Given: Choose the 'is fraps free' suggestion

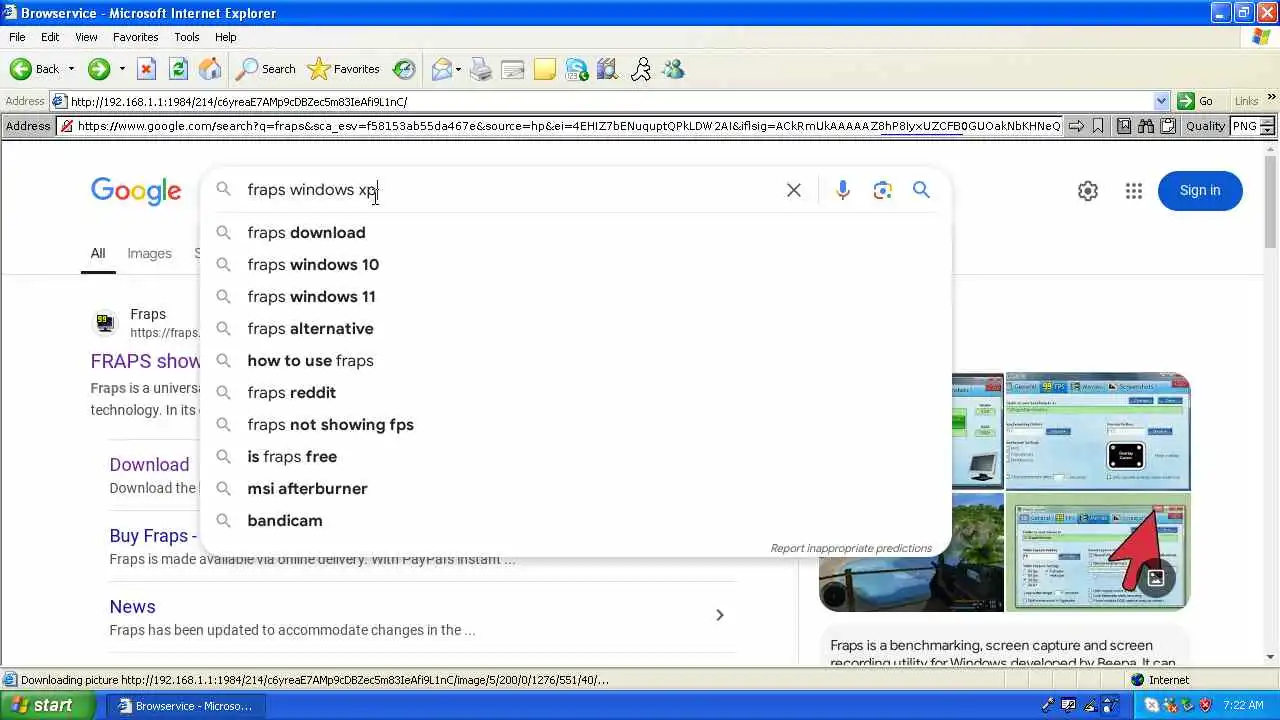Looking at the screenshot, I should point(575,457).
